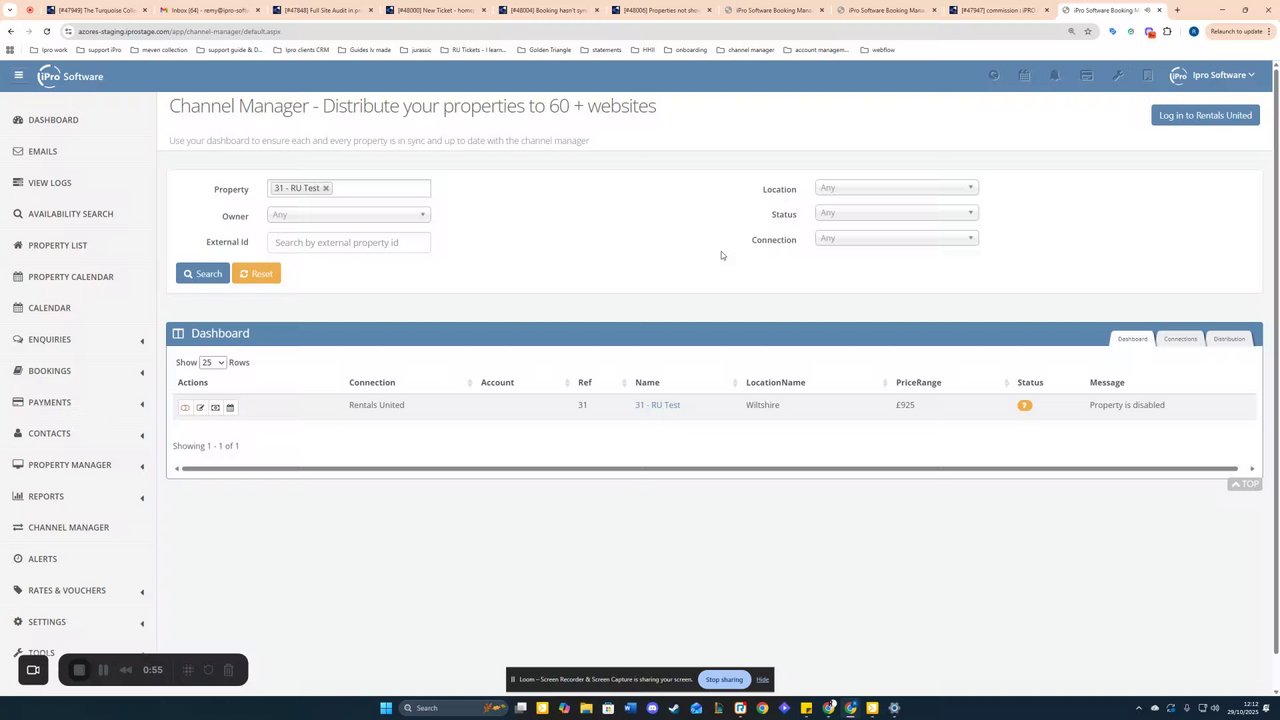Open File Explorer from the taskbar
This screenshot has width=1280, height=720.
click(x=586, y=708)
